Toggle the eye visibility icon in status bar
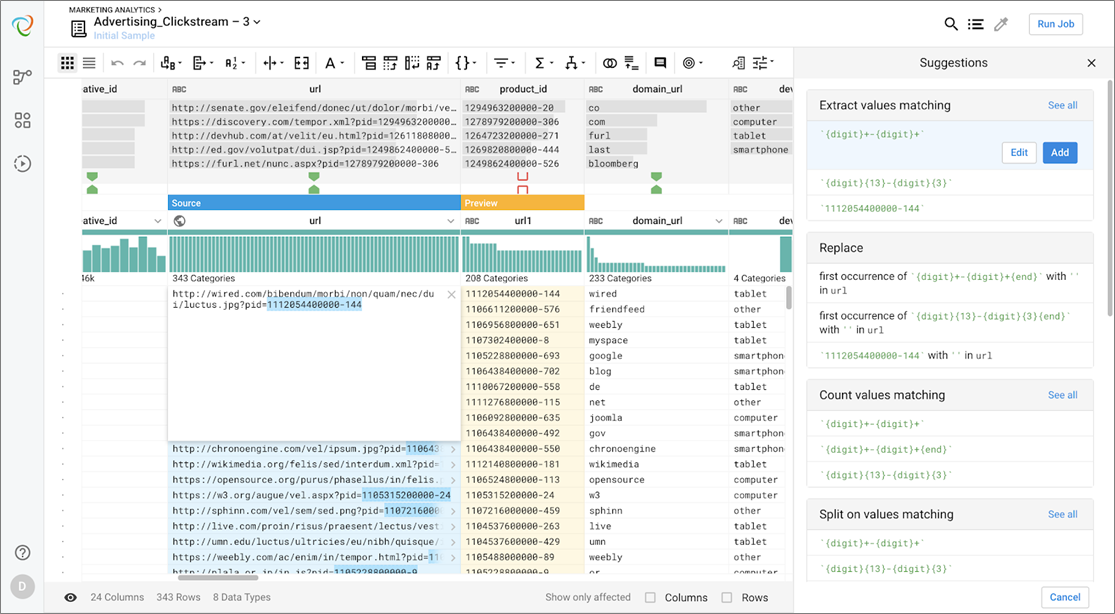 click(70, 598)
